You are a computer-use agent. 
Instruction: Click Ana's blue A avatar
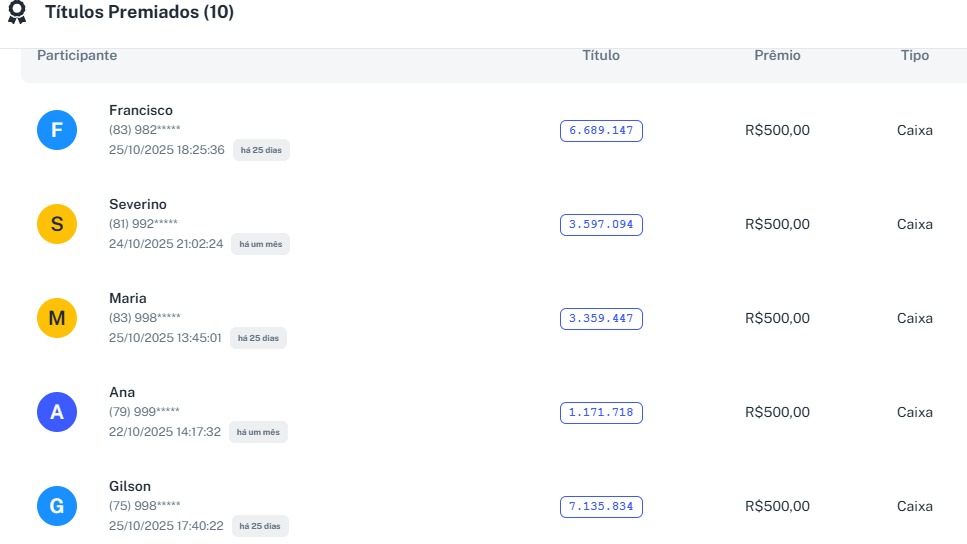pyautogui.click(x=57, y=412)
